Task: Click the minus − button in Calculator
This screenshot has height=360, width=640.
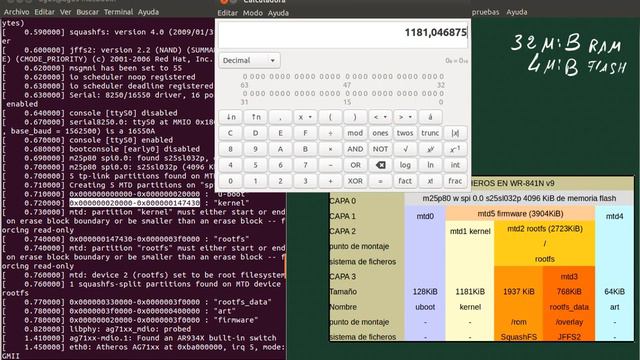Action: 330,165
